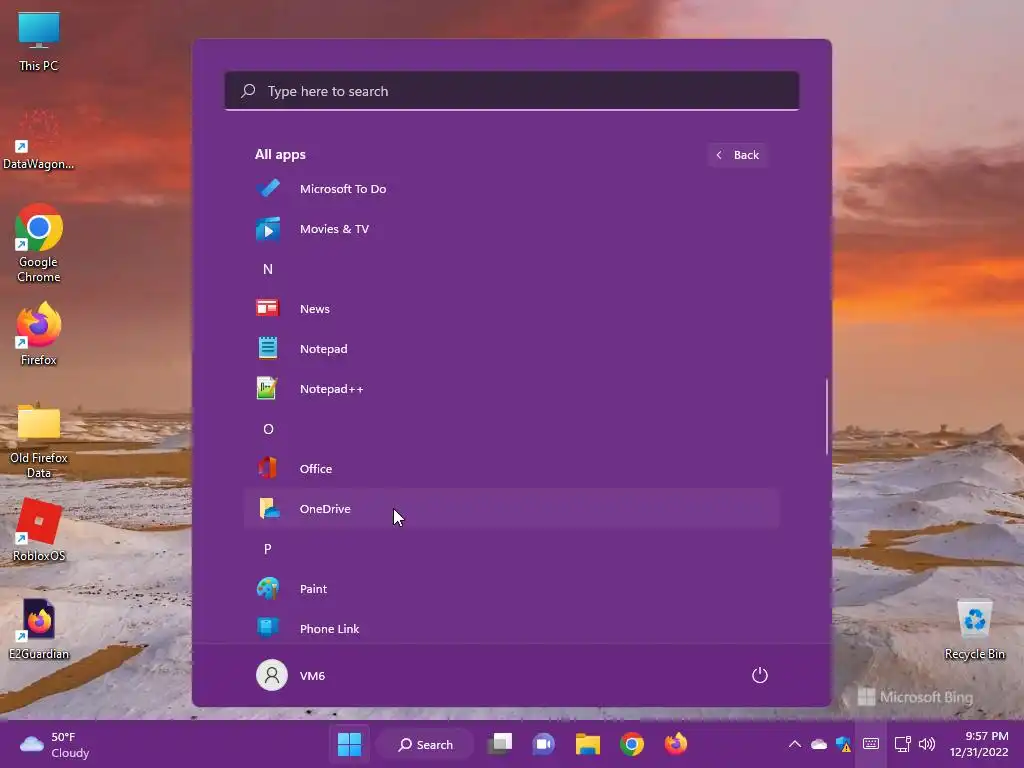Launch Notepad++ from All apps

tap(511, 389)
